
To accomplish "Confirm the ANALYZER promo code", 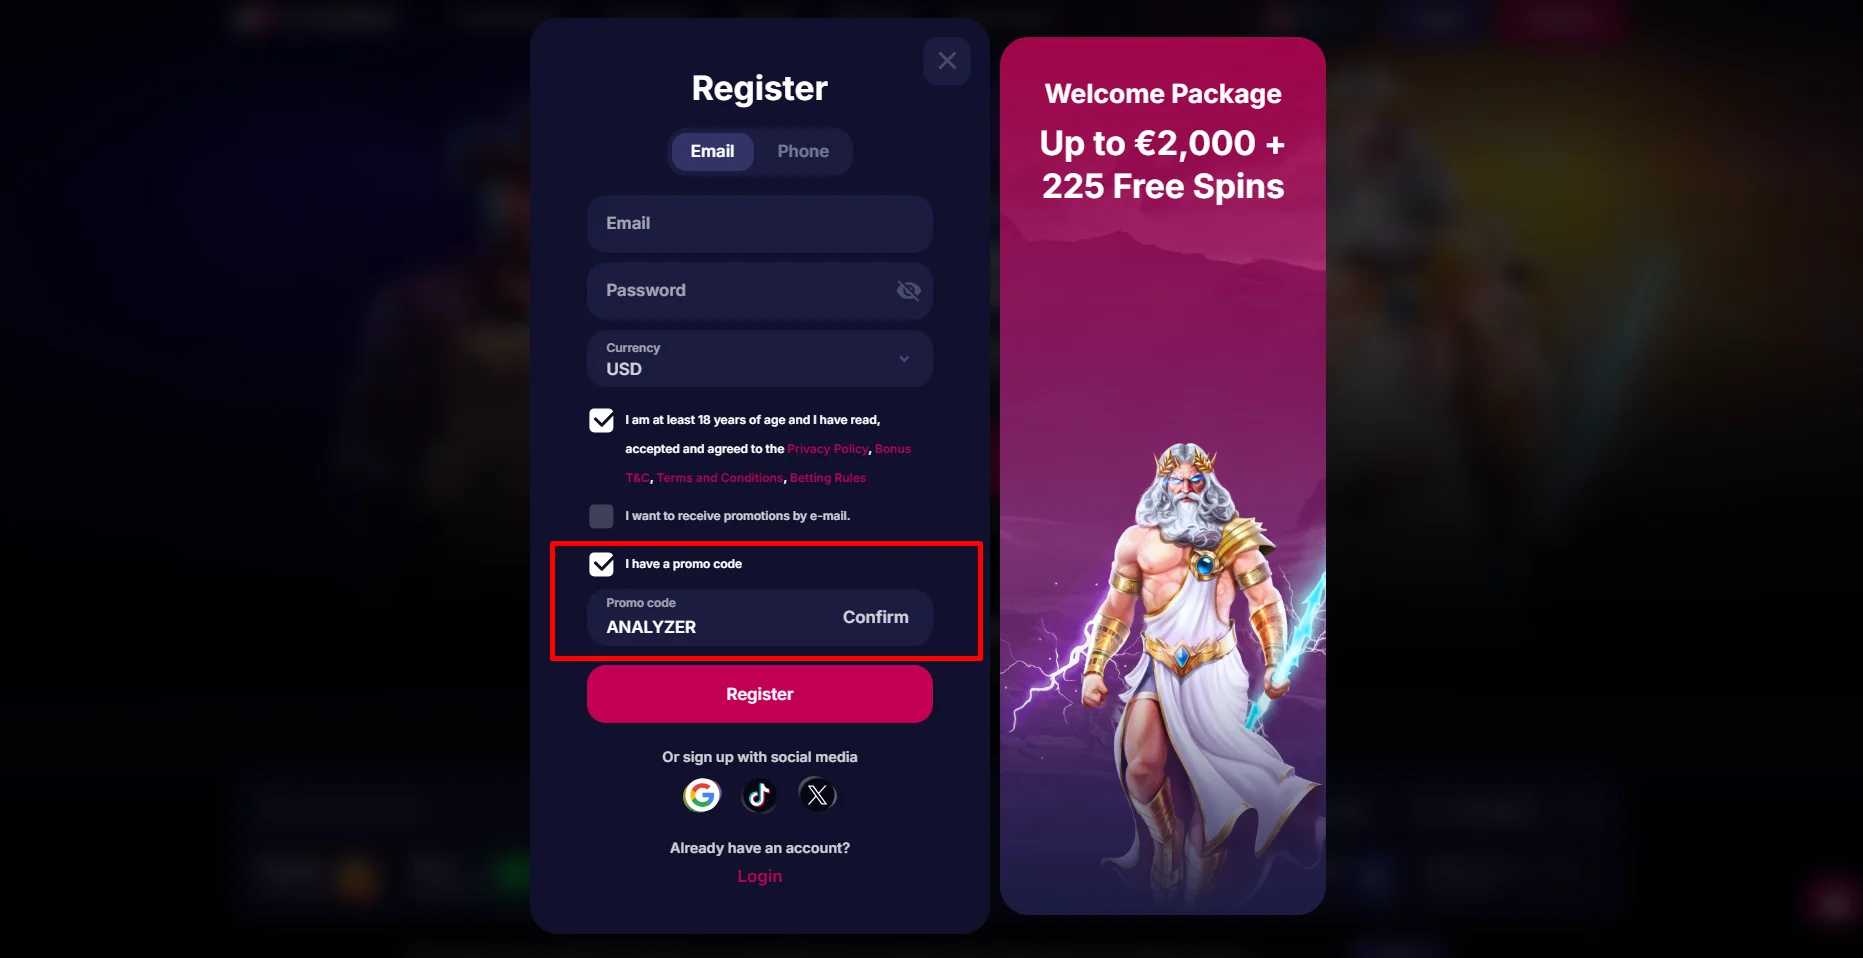I will (875, 617).
